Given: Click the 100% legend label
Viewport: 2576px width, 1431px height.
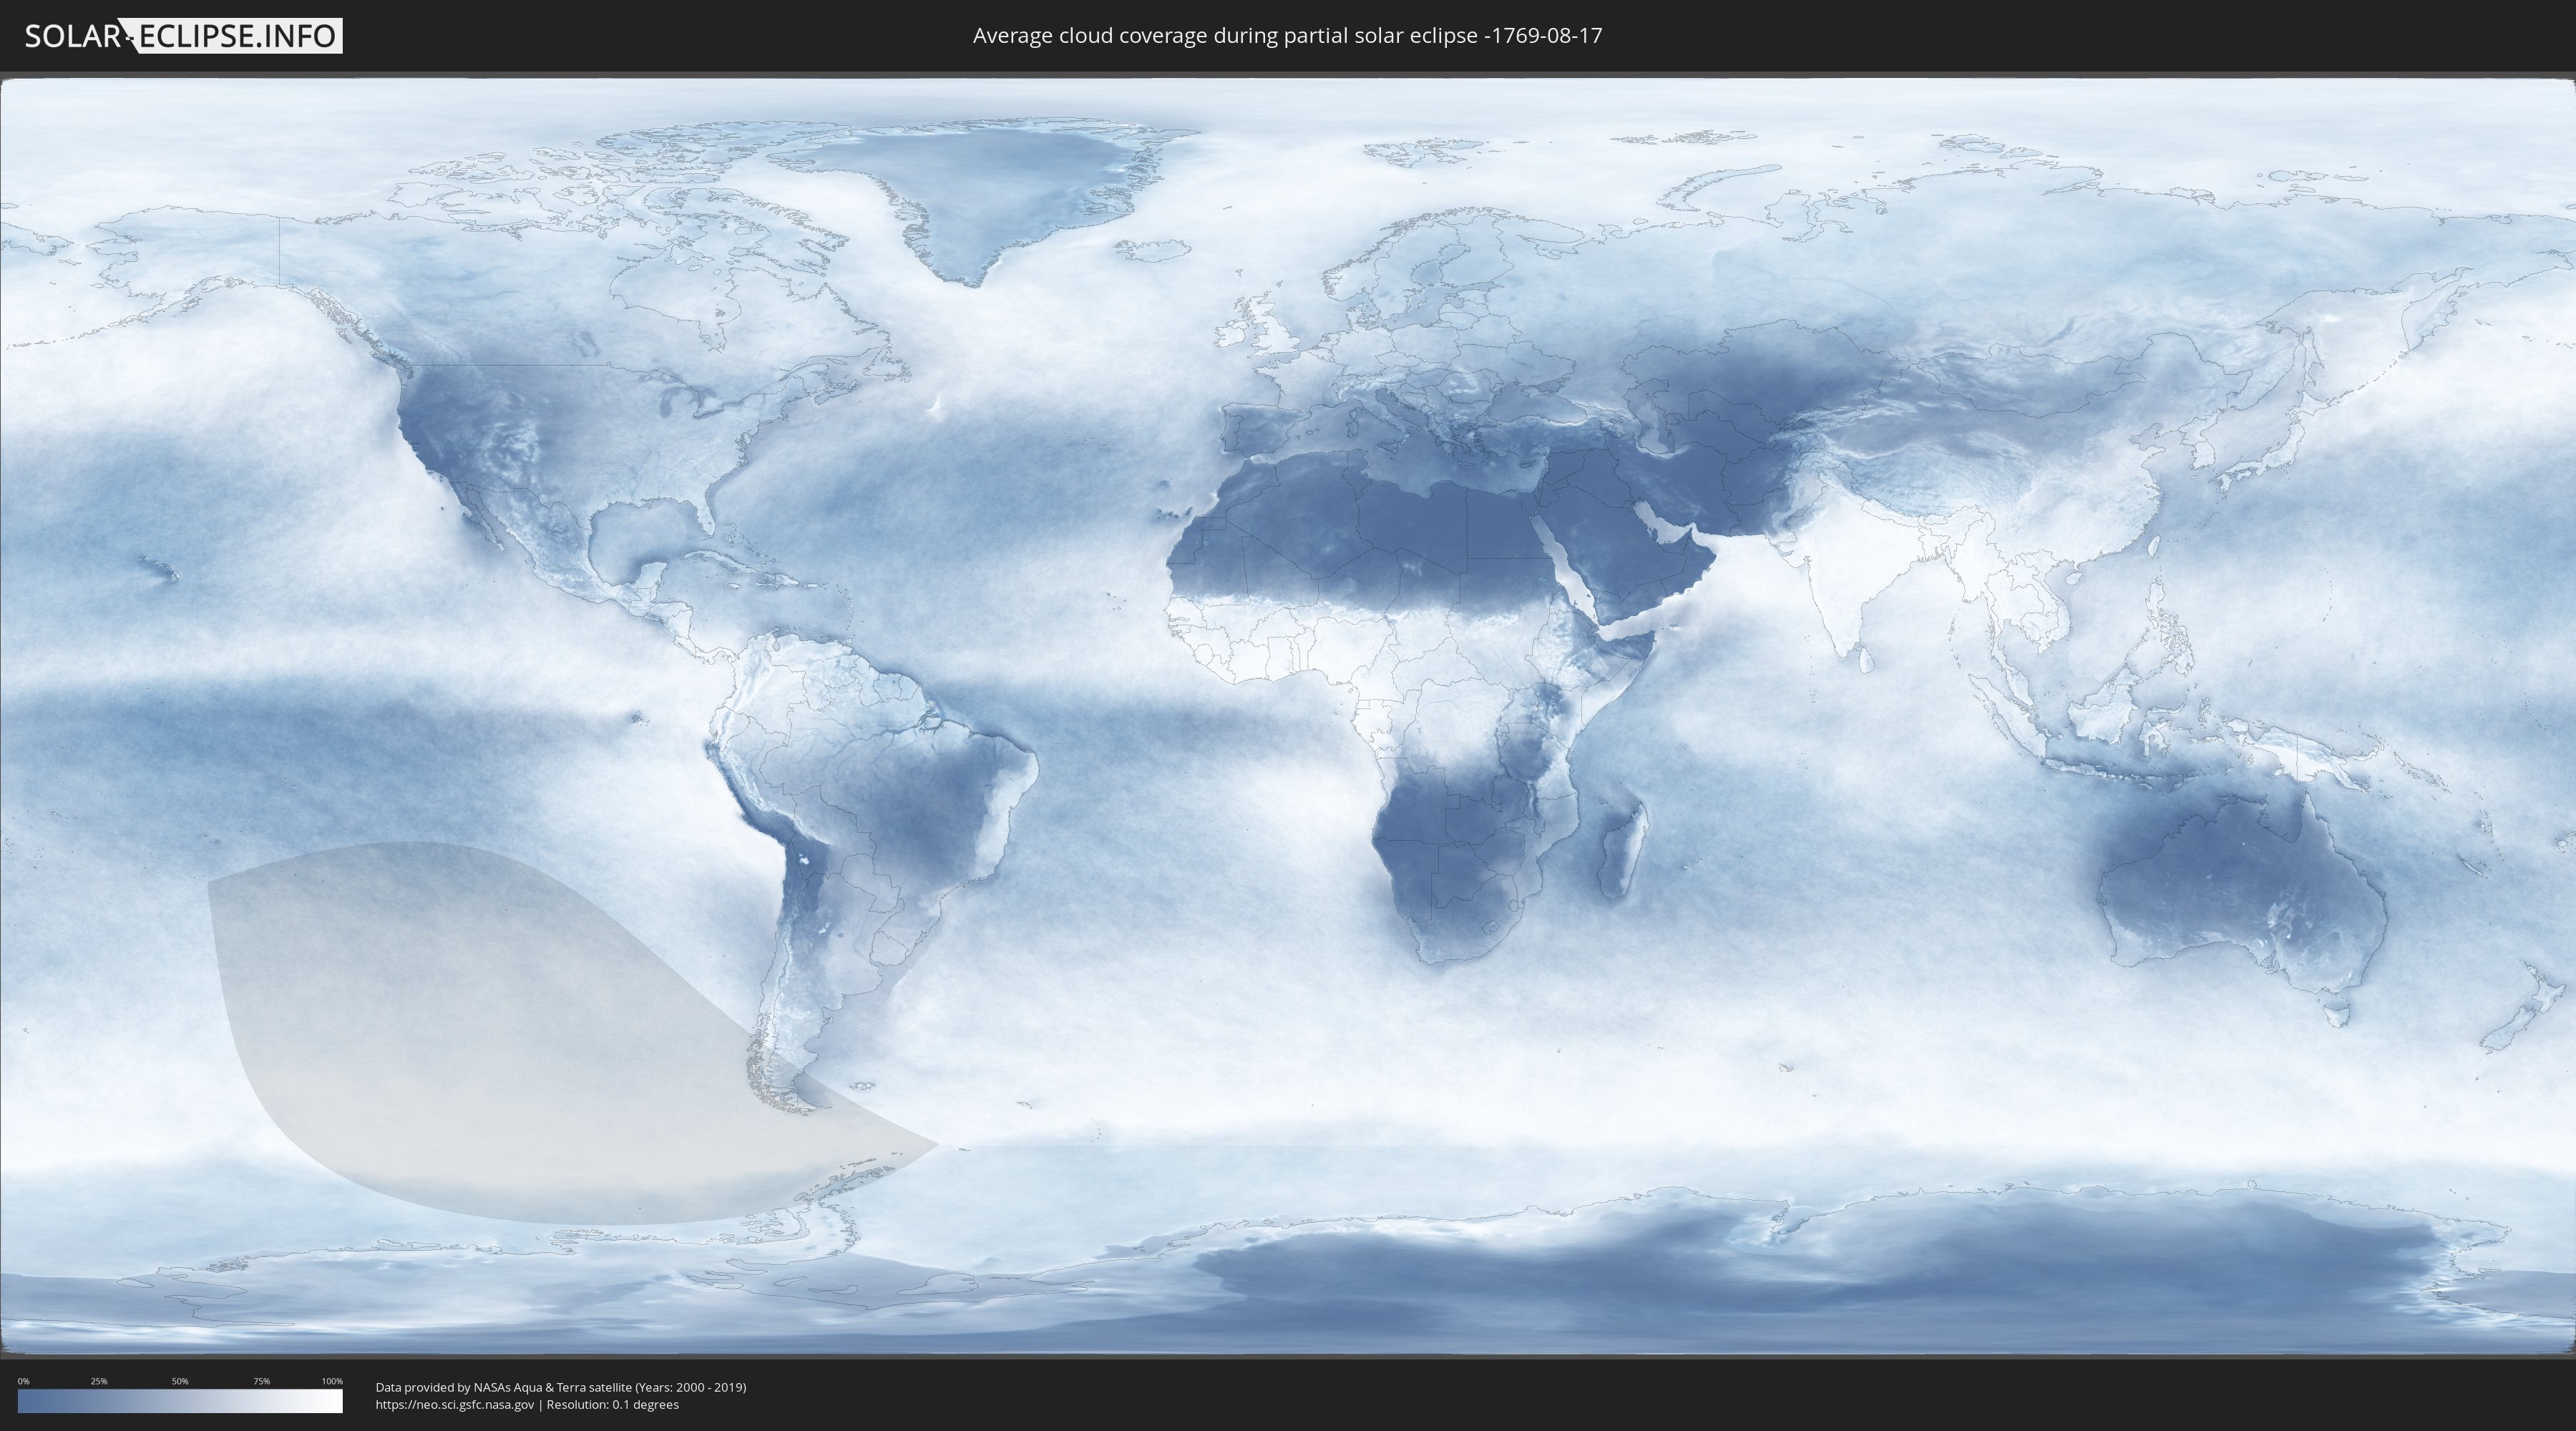Looking at the screenshot, I should tap(332, 1381).
